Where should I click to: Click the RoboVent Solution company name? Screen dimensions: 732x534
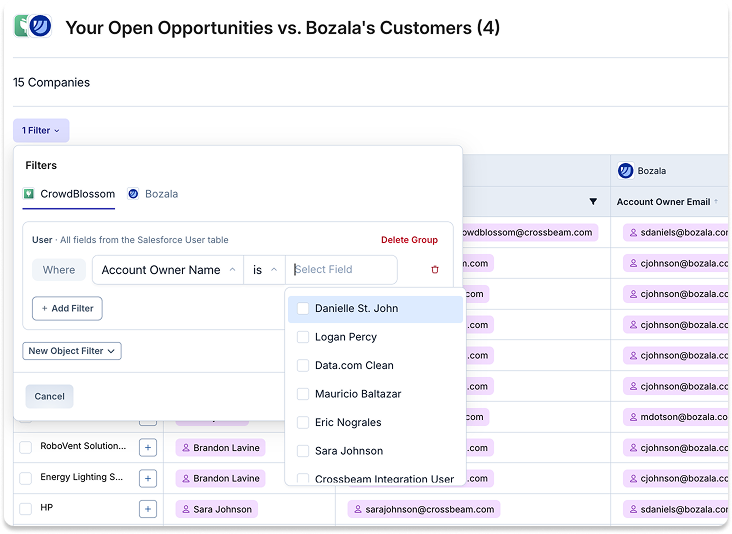click(83, 446)
